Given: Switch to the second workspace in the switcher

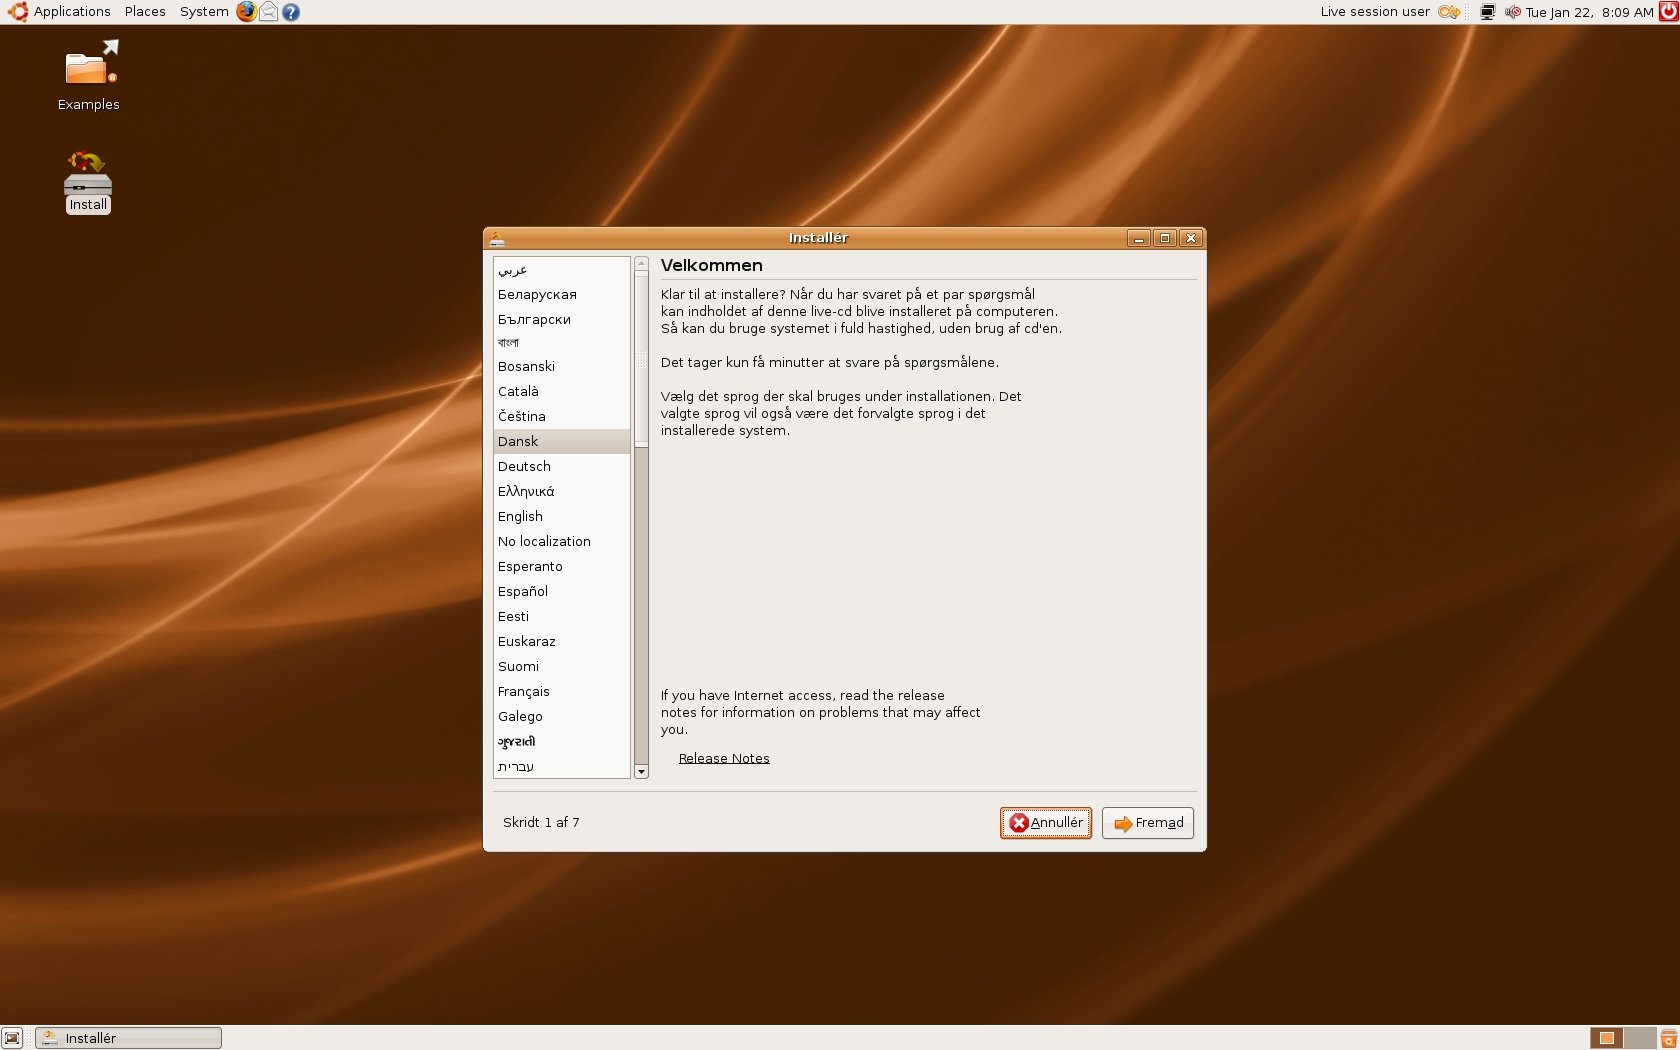Looking at the screenshot, I should click(1639, 1038).
